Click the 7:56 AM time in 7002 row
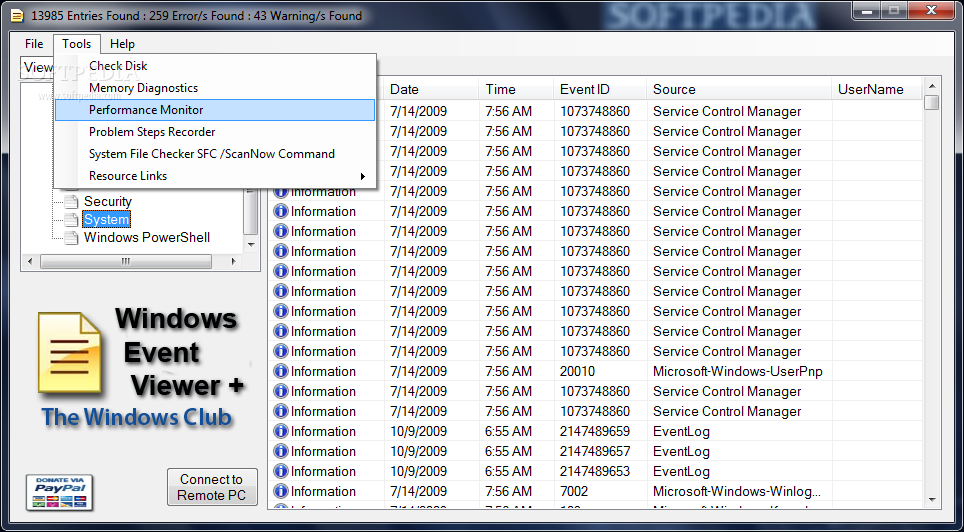 (x=508, y=491)
